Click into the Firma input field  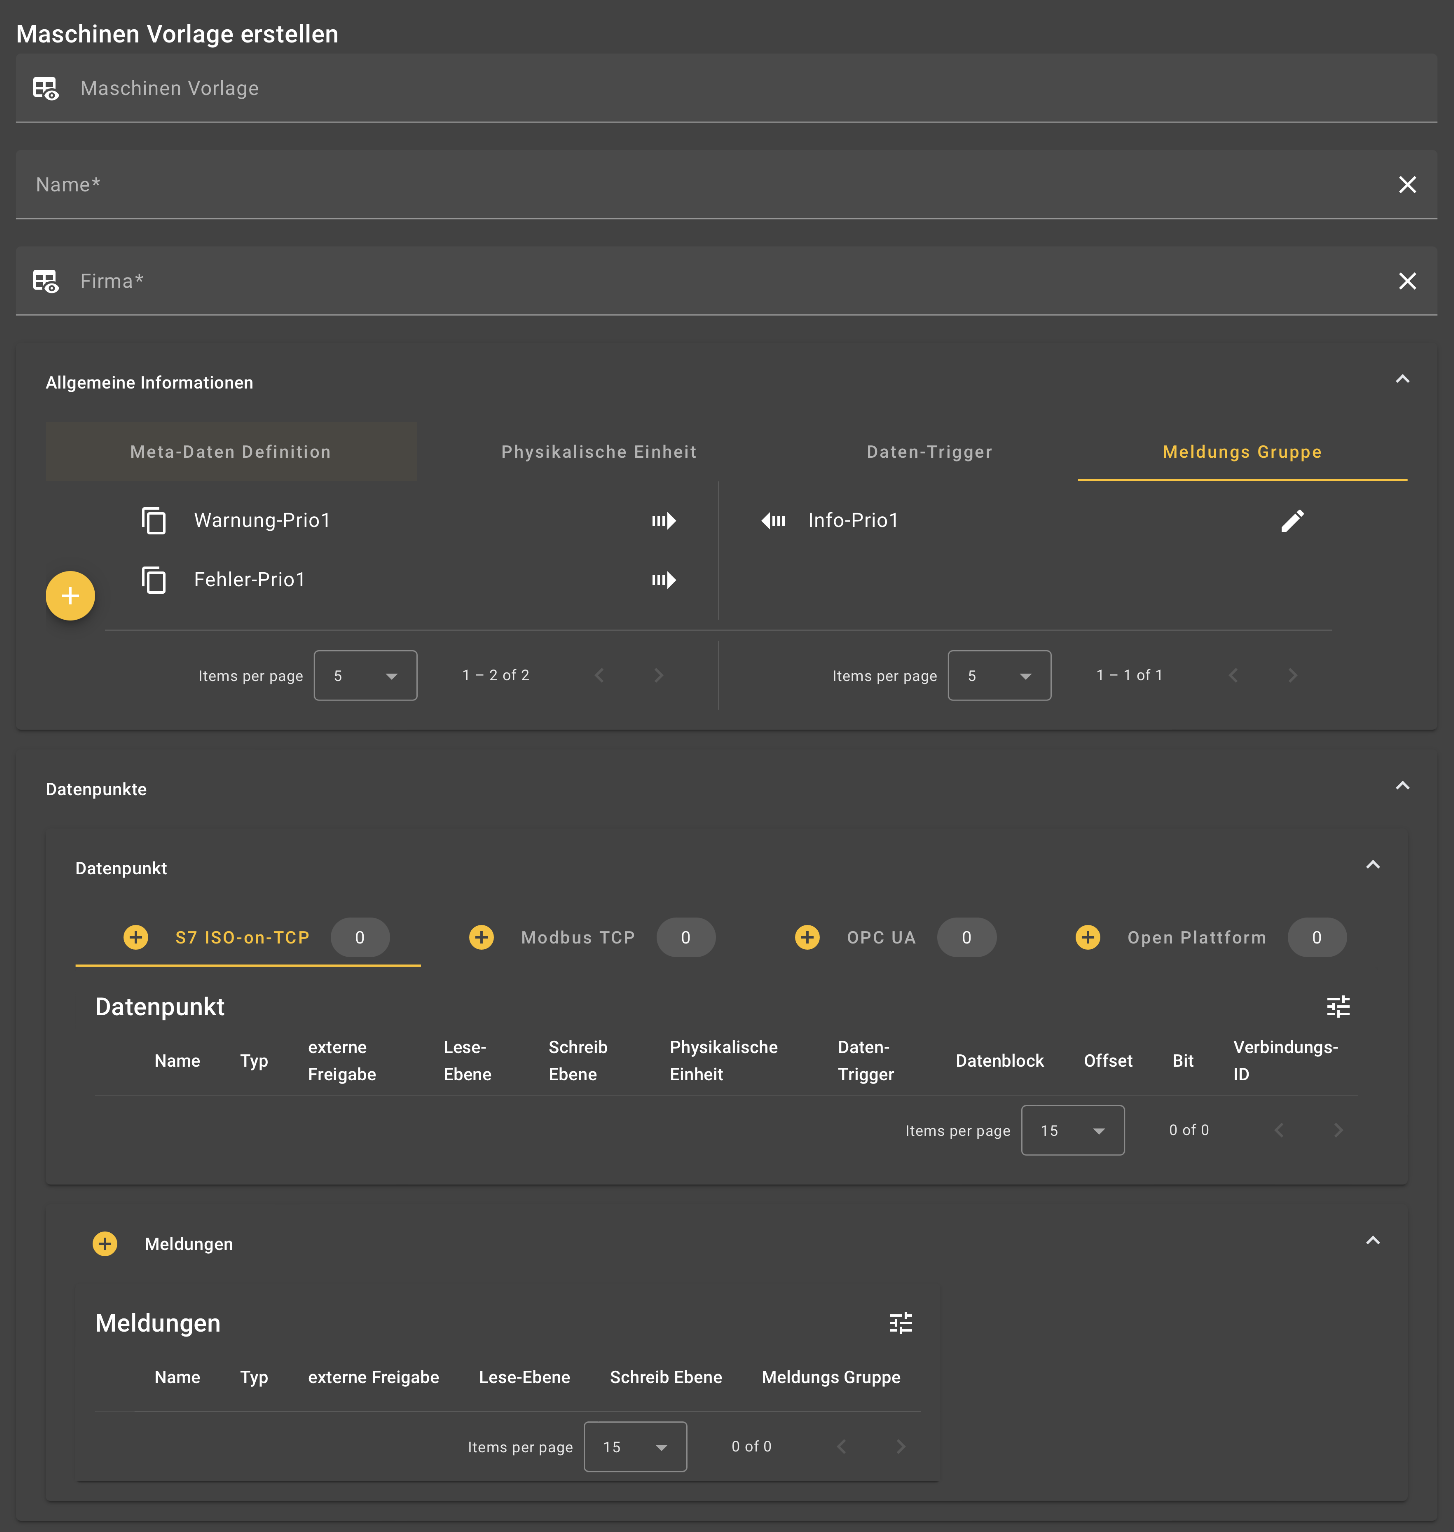click(700, 281)
